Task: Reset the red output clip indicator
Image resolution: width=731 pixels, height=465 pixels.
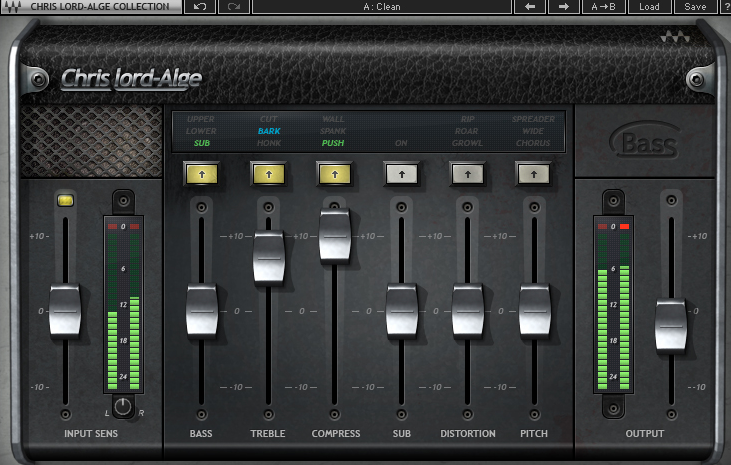Action: point(624,227)
